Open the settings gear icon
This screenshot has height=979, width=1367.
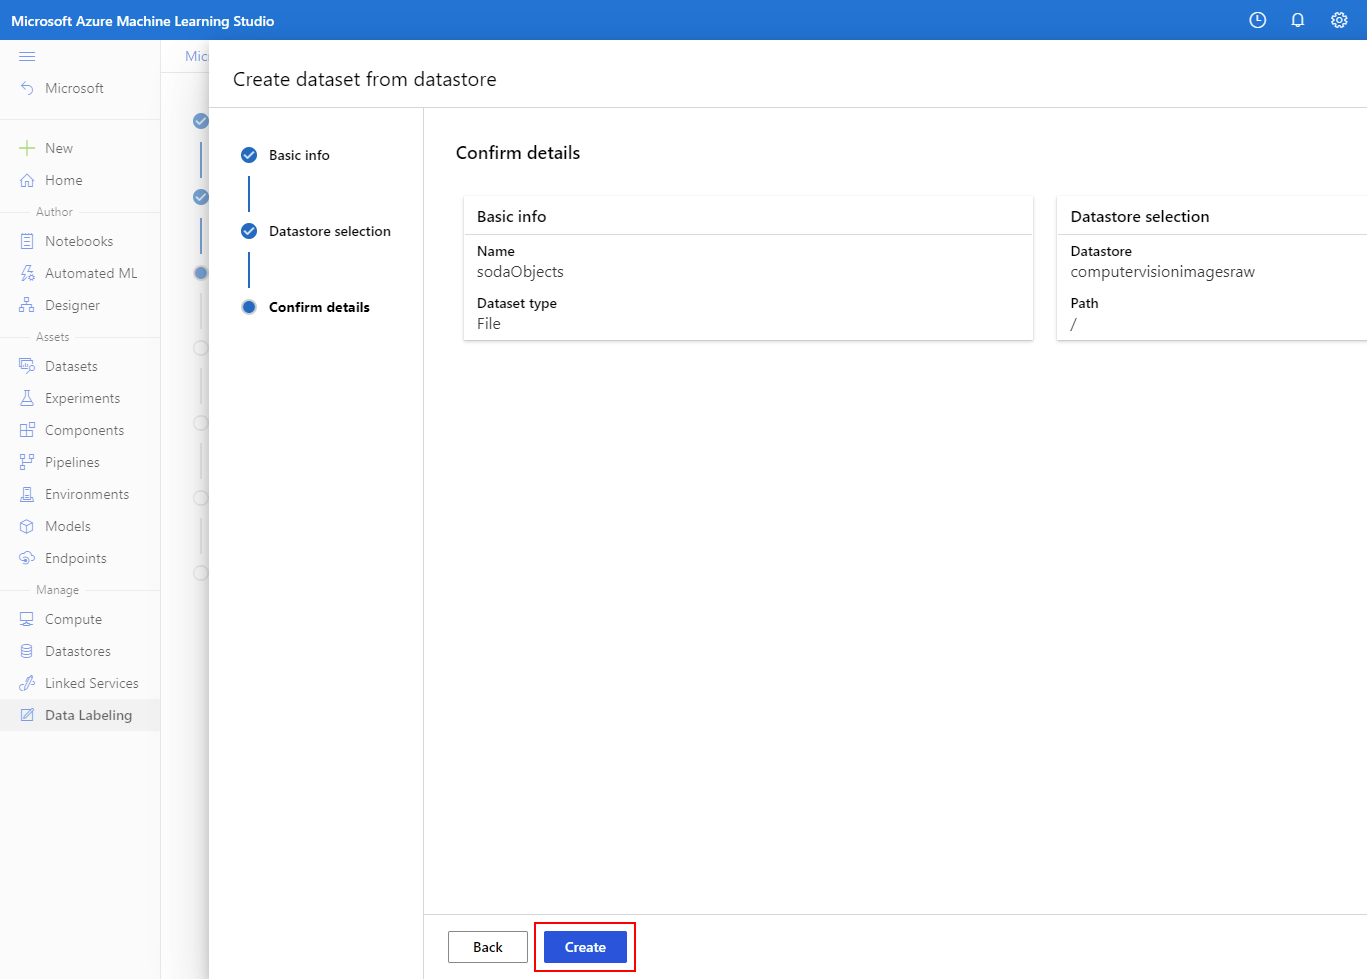click(x=1339, y=20)
